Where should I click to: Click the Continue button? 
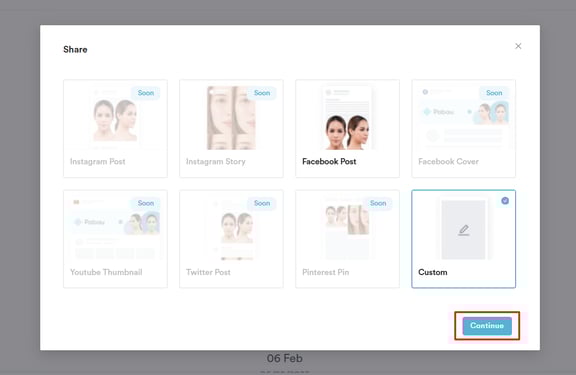coord(487,326)
